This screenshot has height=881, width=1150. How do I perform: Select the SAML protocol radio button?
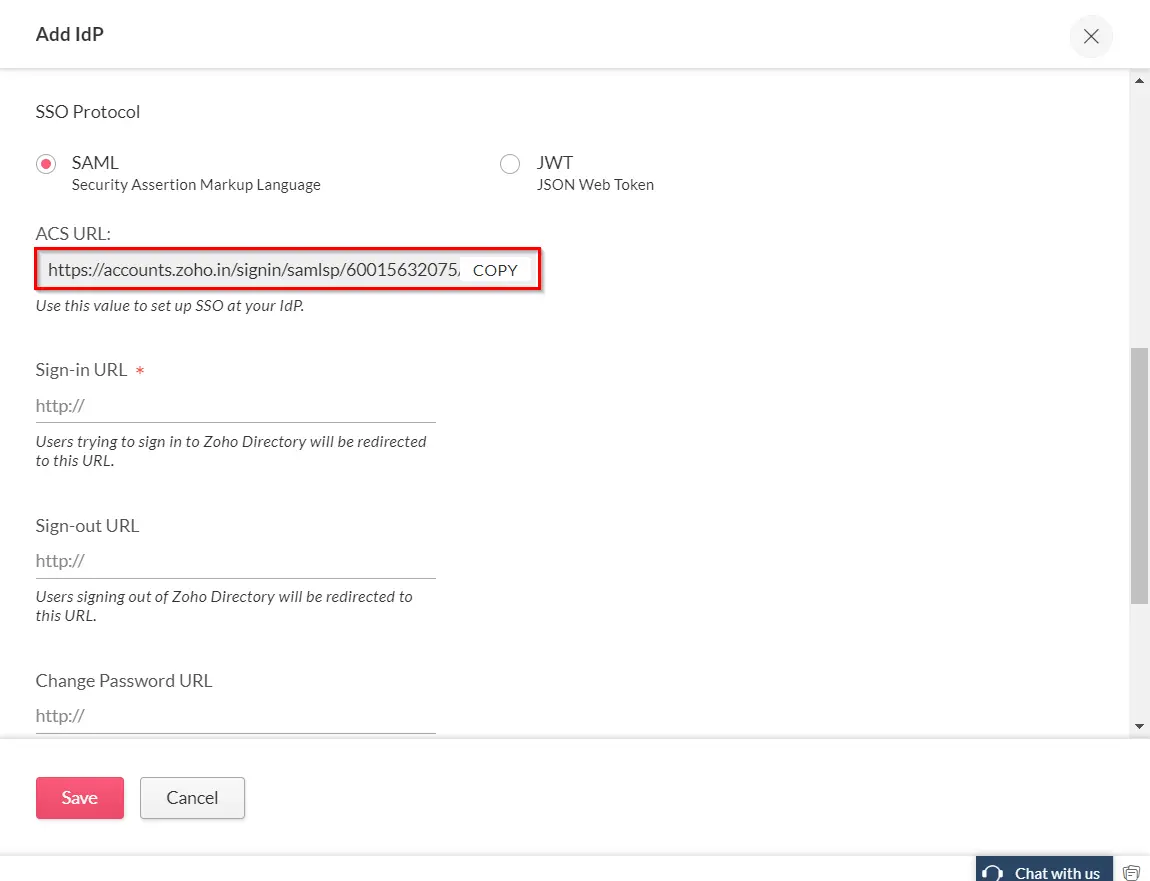[45, 163]
